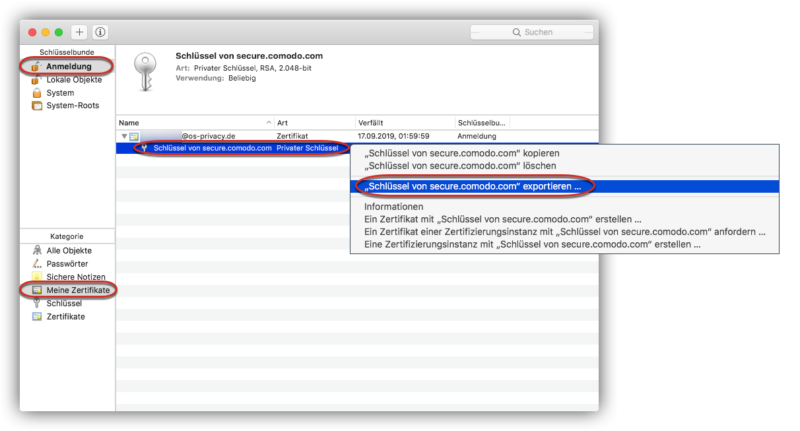Select "Schlüssel von secure.comodo.com" kopieren
This screenshot has height=431, width=800.
[x=462, y=153]
